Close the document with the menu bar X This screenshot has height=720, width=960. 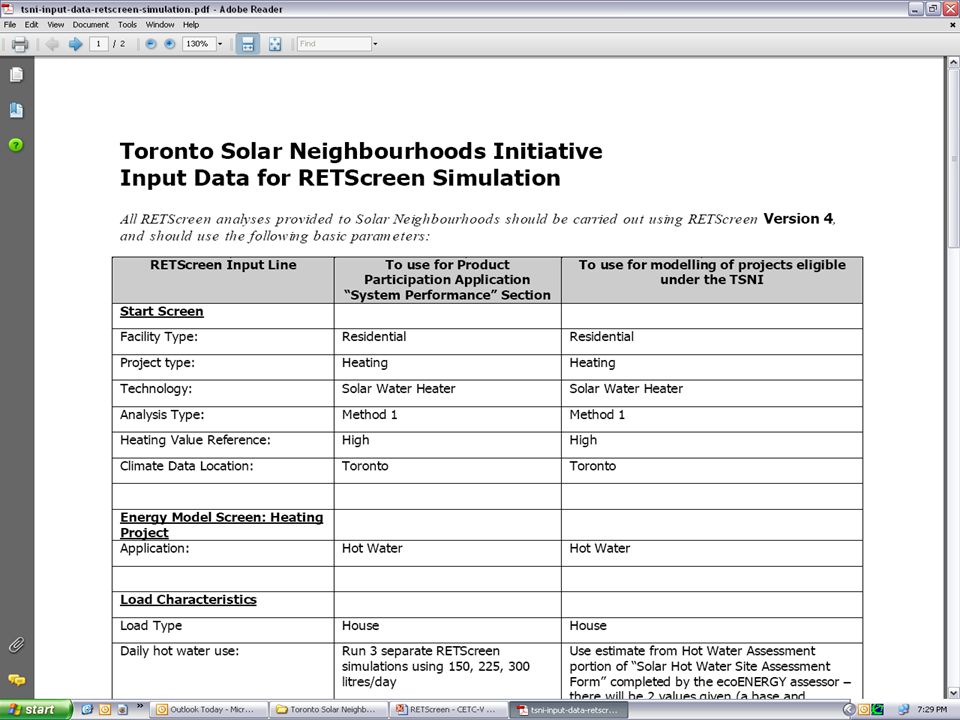pos(953,25)
